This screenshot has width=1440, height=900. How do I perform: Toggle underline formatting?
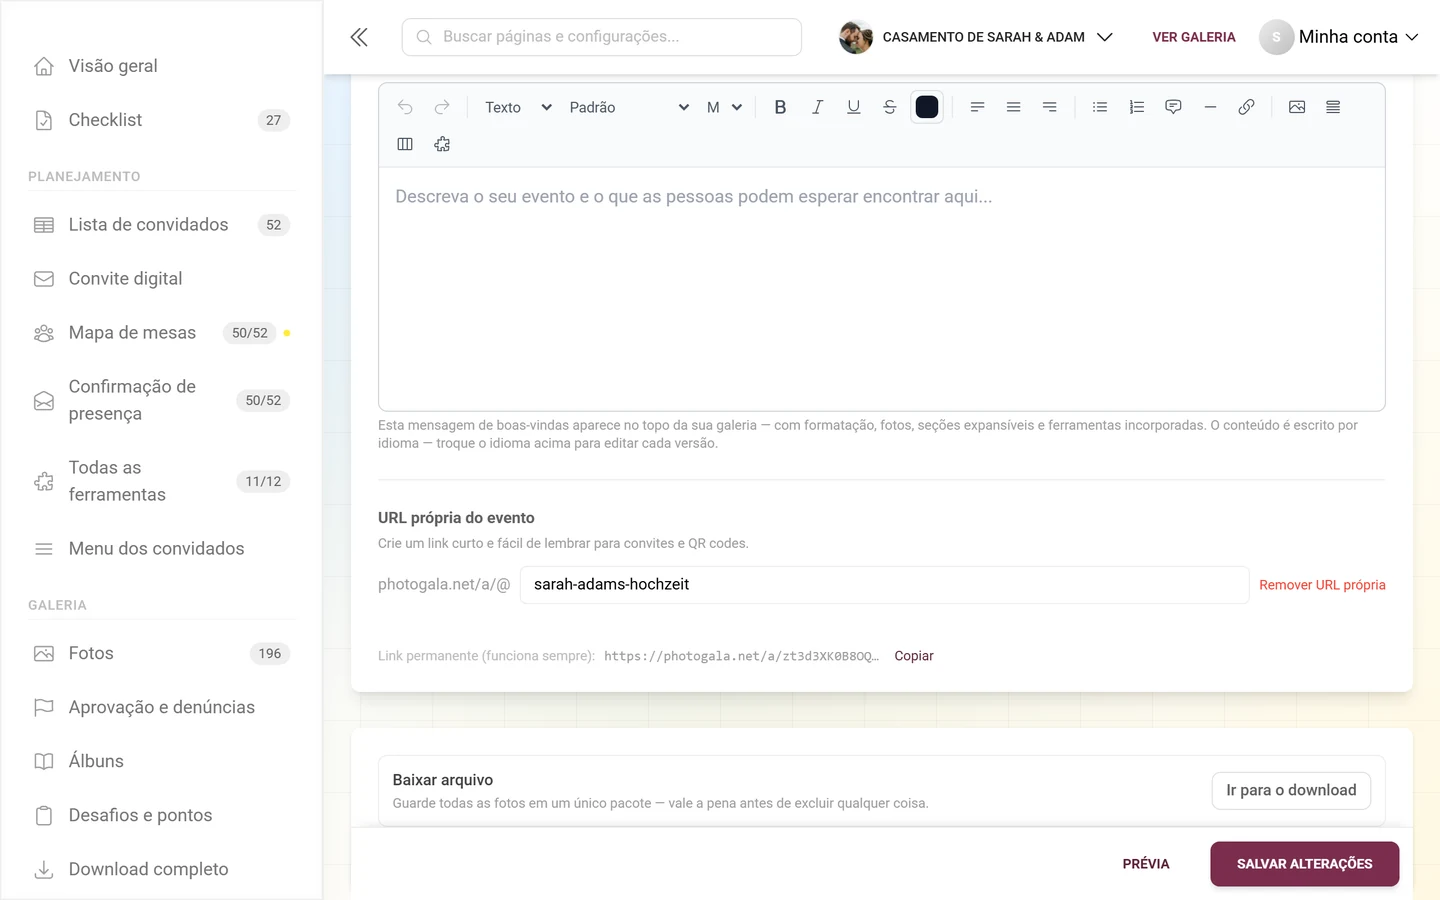pos(853,107)
